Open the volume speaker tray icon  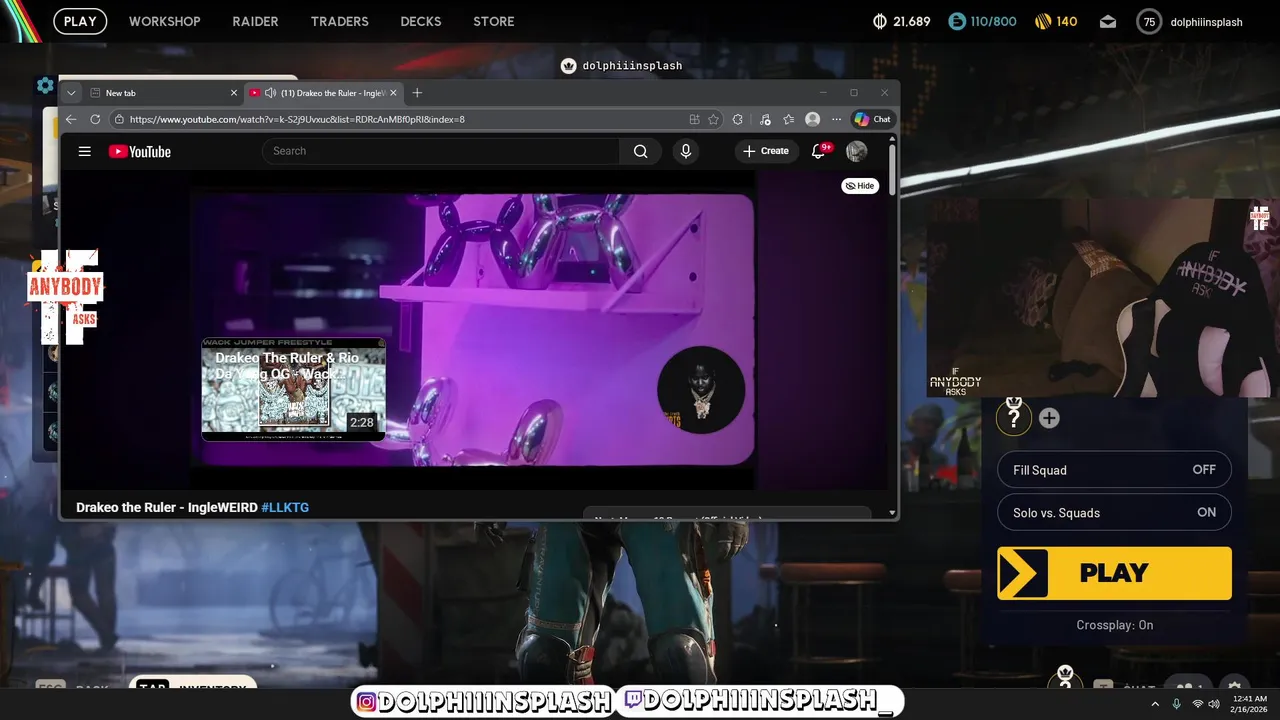pyautogui.click(x=1215, y=704)
